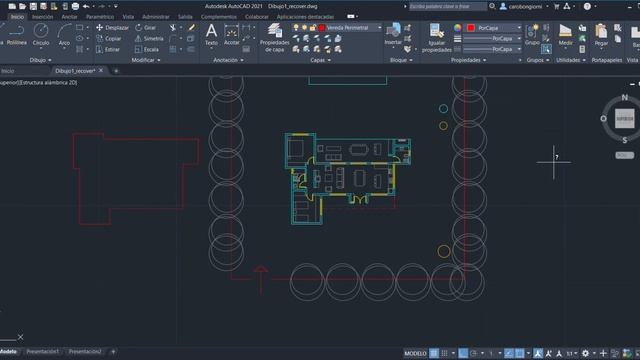Click the Texto annotation tool
This screenshot has height=360, width=640.
(x=211, y=34)
